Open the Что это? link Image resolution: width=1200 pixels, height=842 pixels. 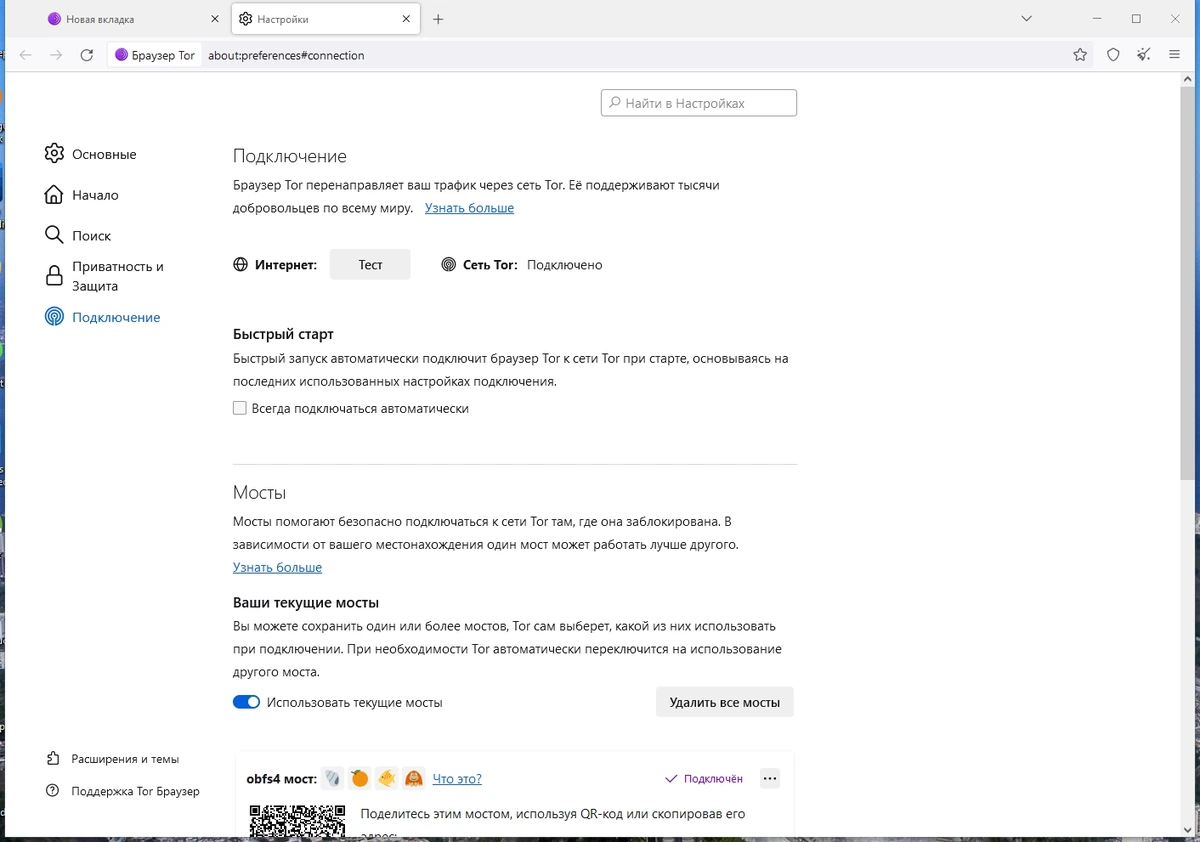click(457, 778)
